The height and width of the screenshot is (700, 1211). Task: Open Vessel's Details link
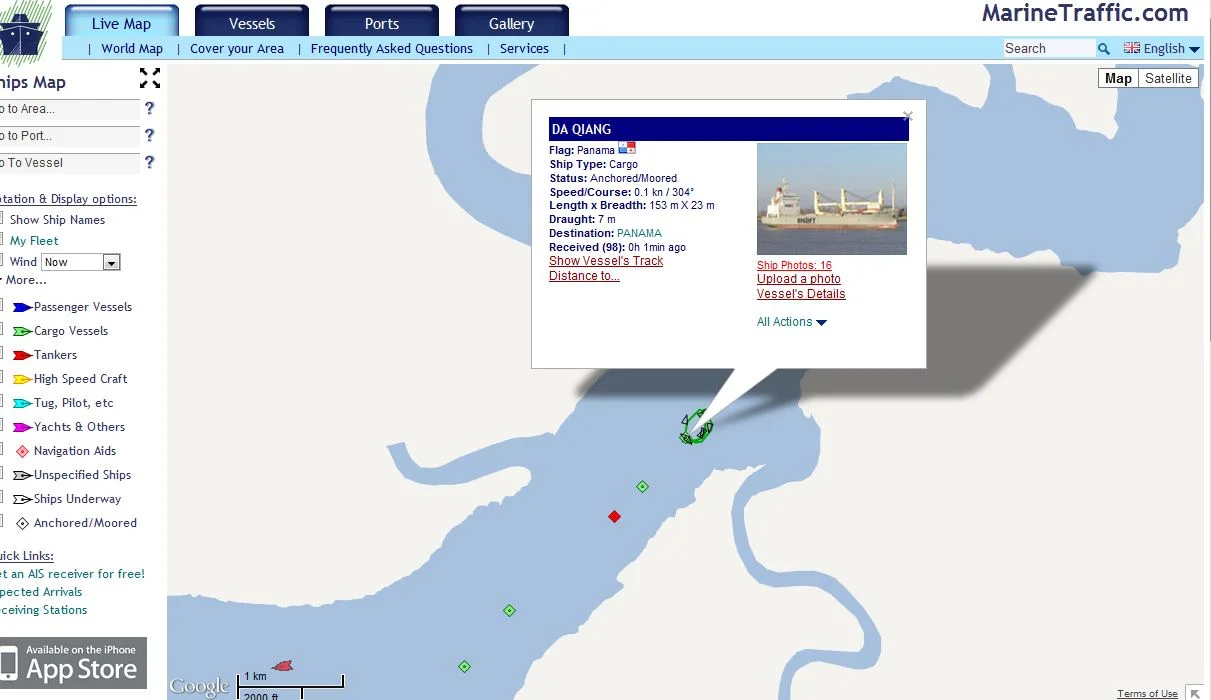(x=801, y=294)
